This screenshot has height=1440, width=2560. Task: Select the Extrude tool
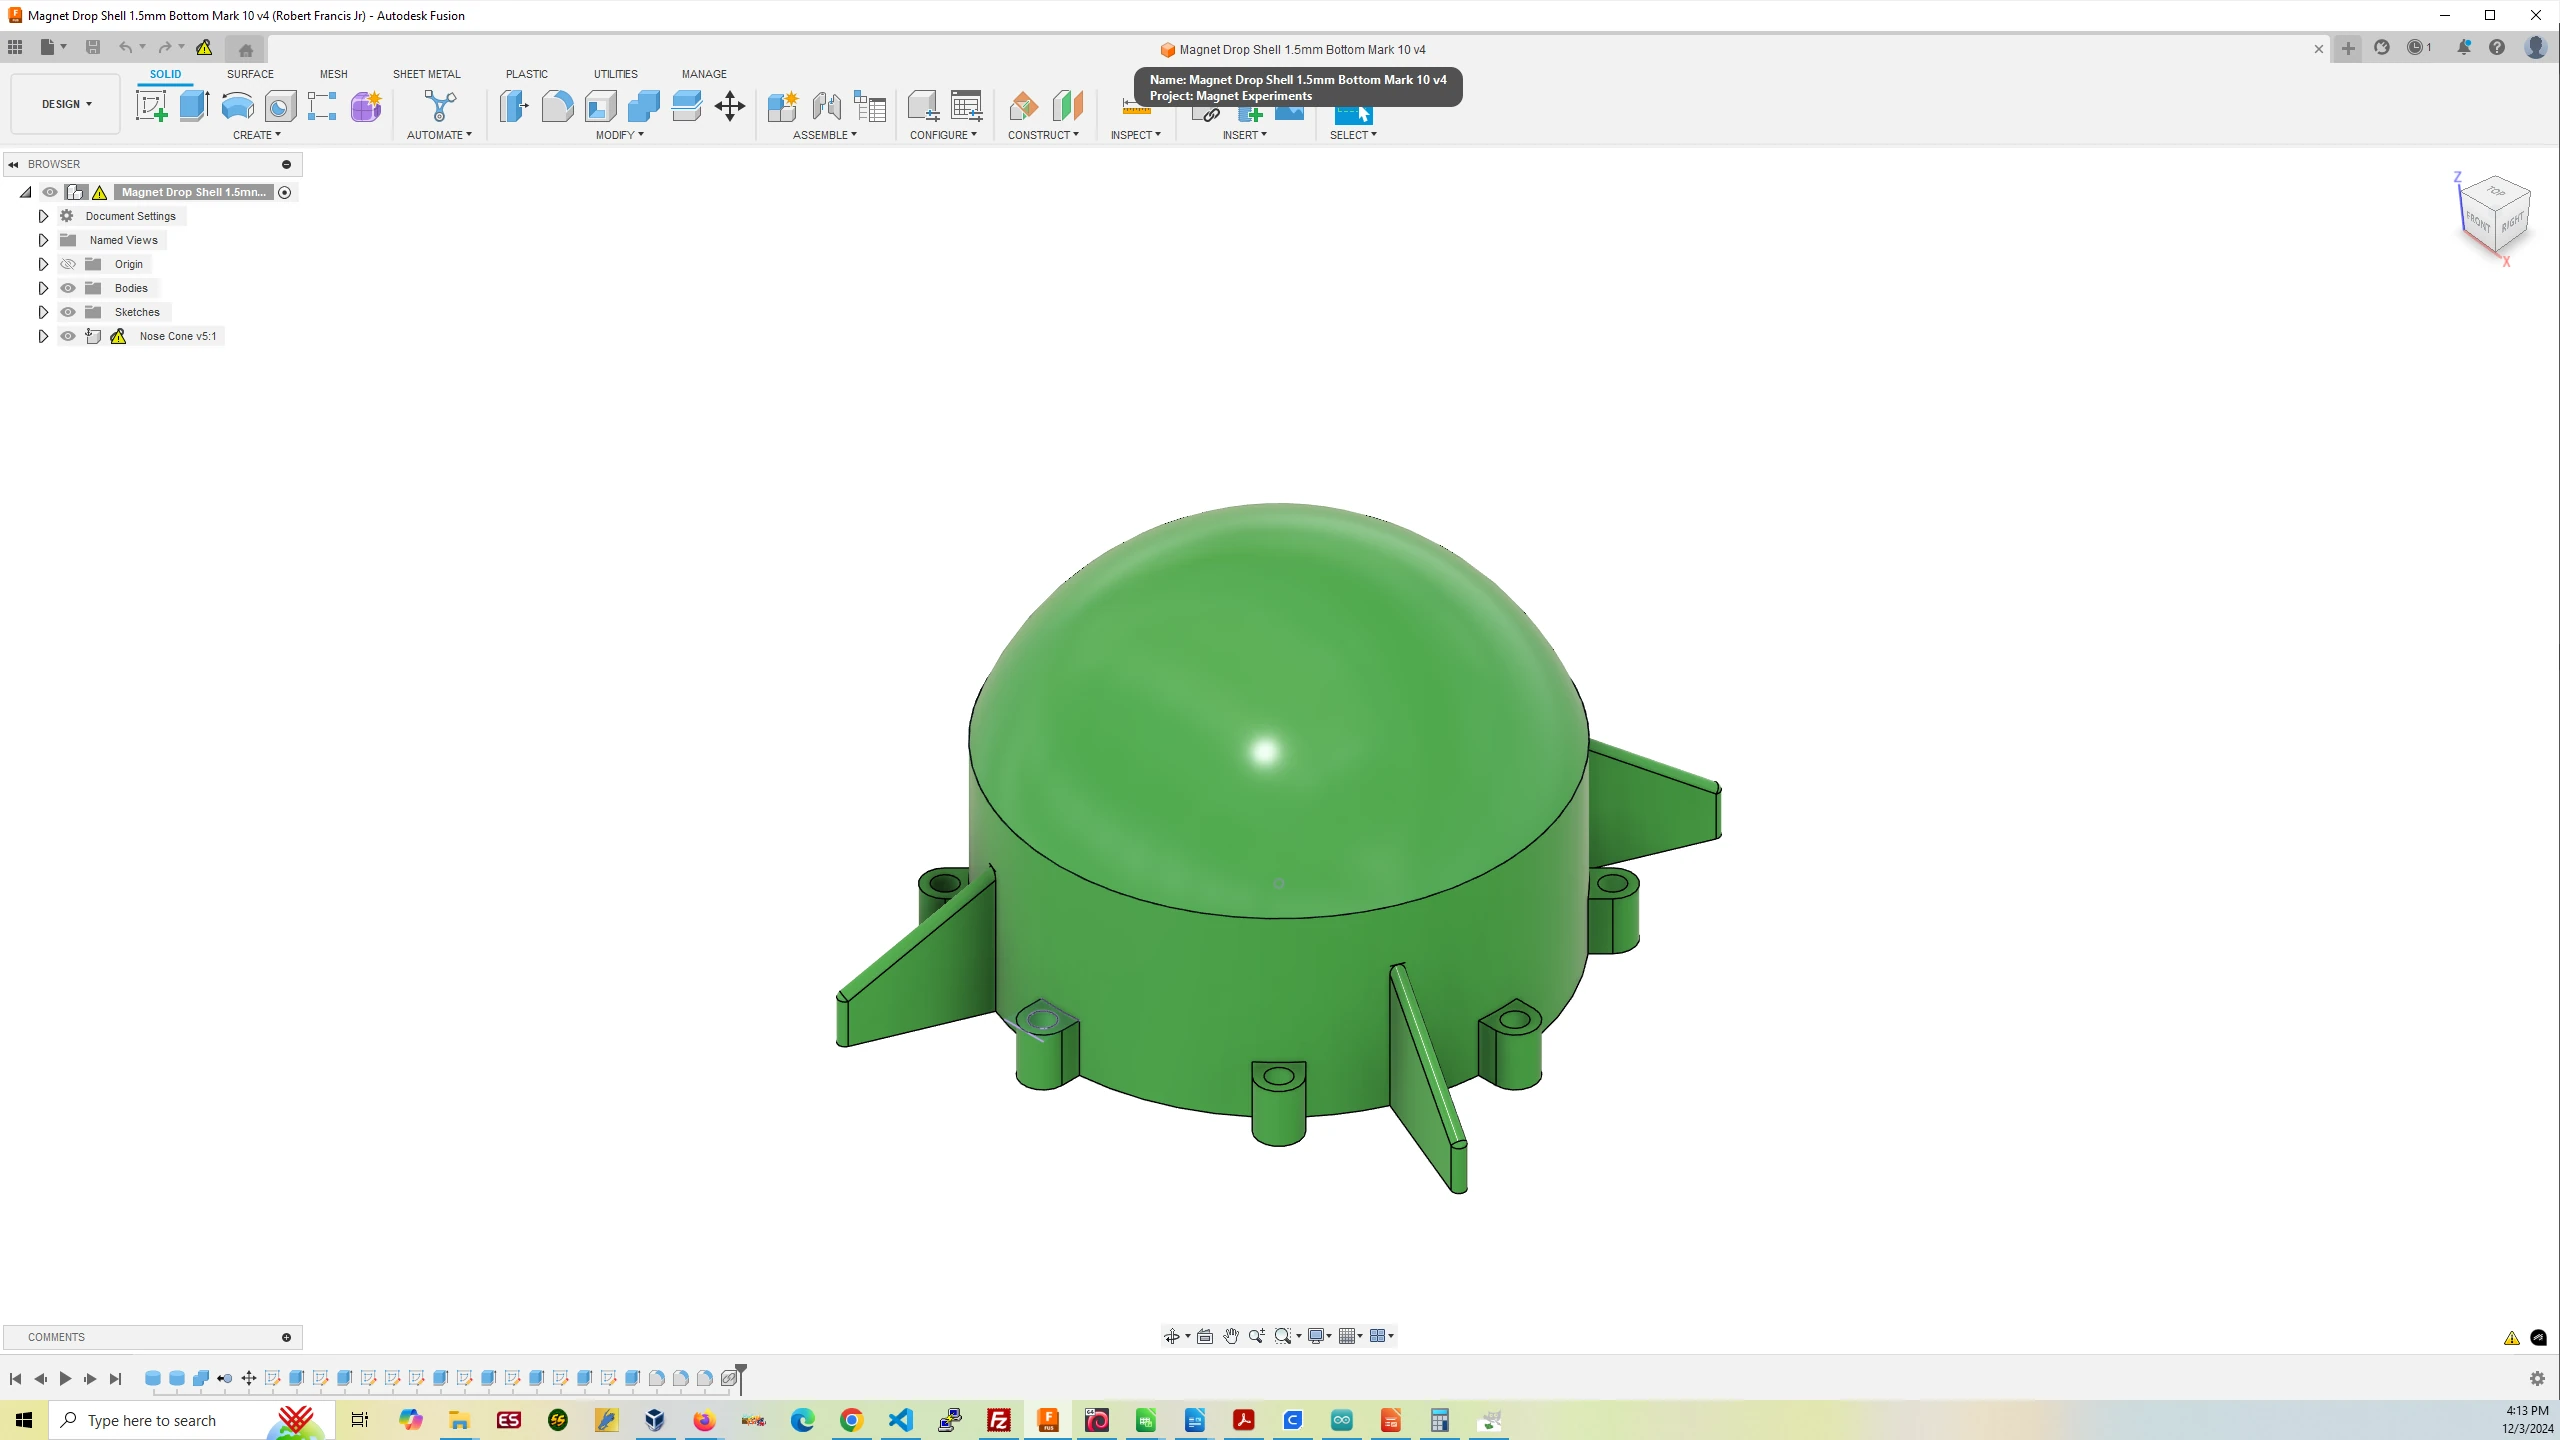(194, 106)
